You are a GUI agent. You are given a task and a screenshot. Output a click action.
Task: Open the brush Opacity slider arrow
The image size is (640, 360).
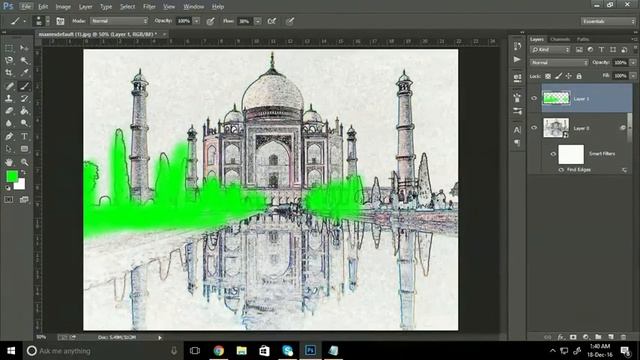tap(197, 21)
